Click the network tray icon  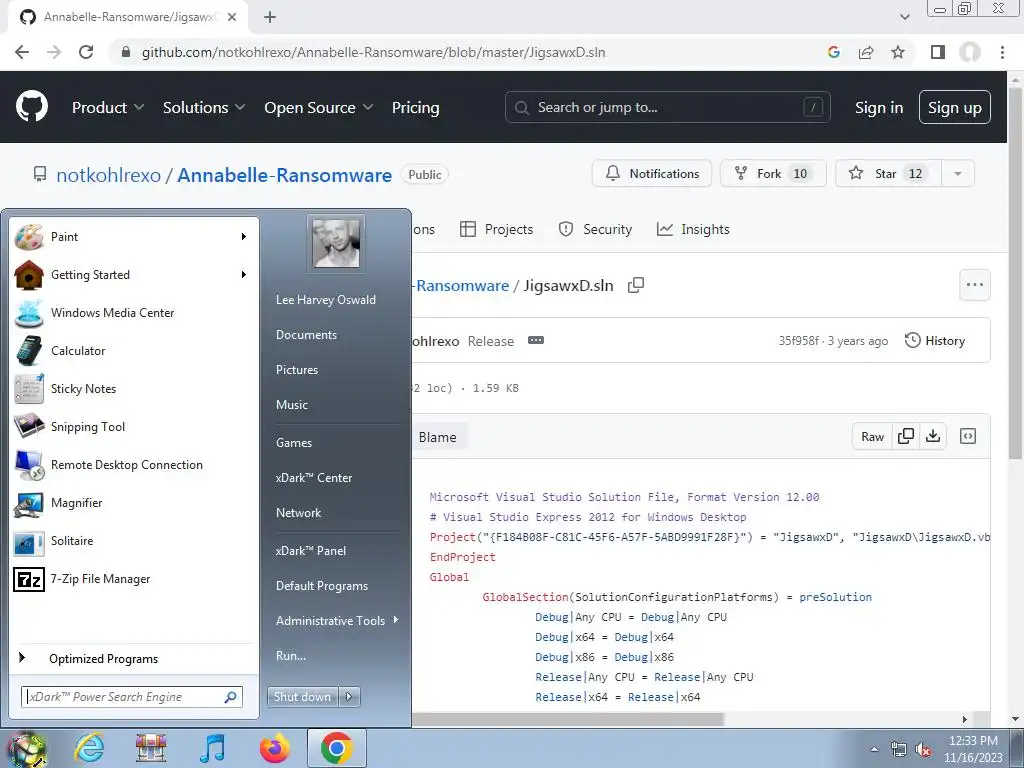click(899, 750)
